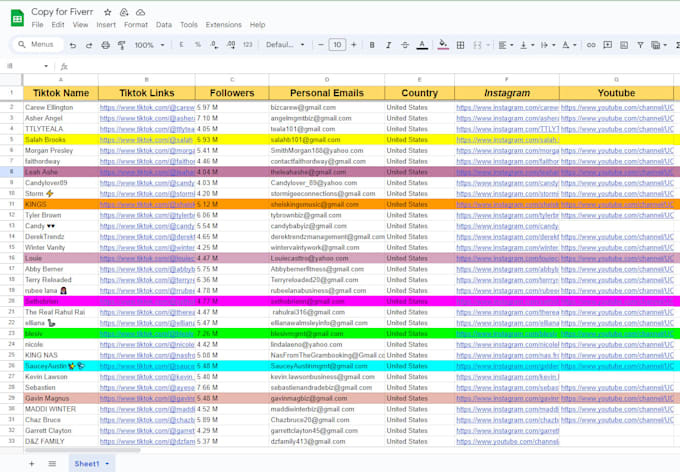This screenshot has width=680, height=472.
Task: Select the orange KINGS name cell
Action: [x=61, y=204]
